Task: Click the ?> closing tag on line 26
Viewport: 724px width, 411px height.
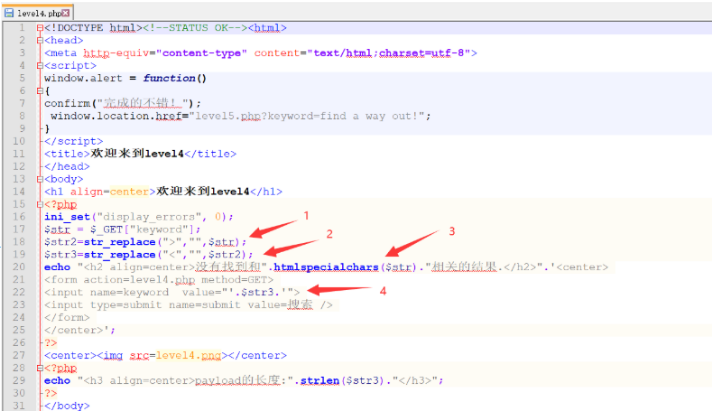Action: tap(51, 343)
